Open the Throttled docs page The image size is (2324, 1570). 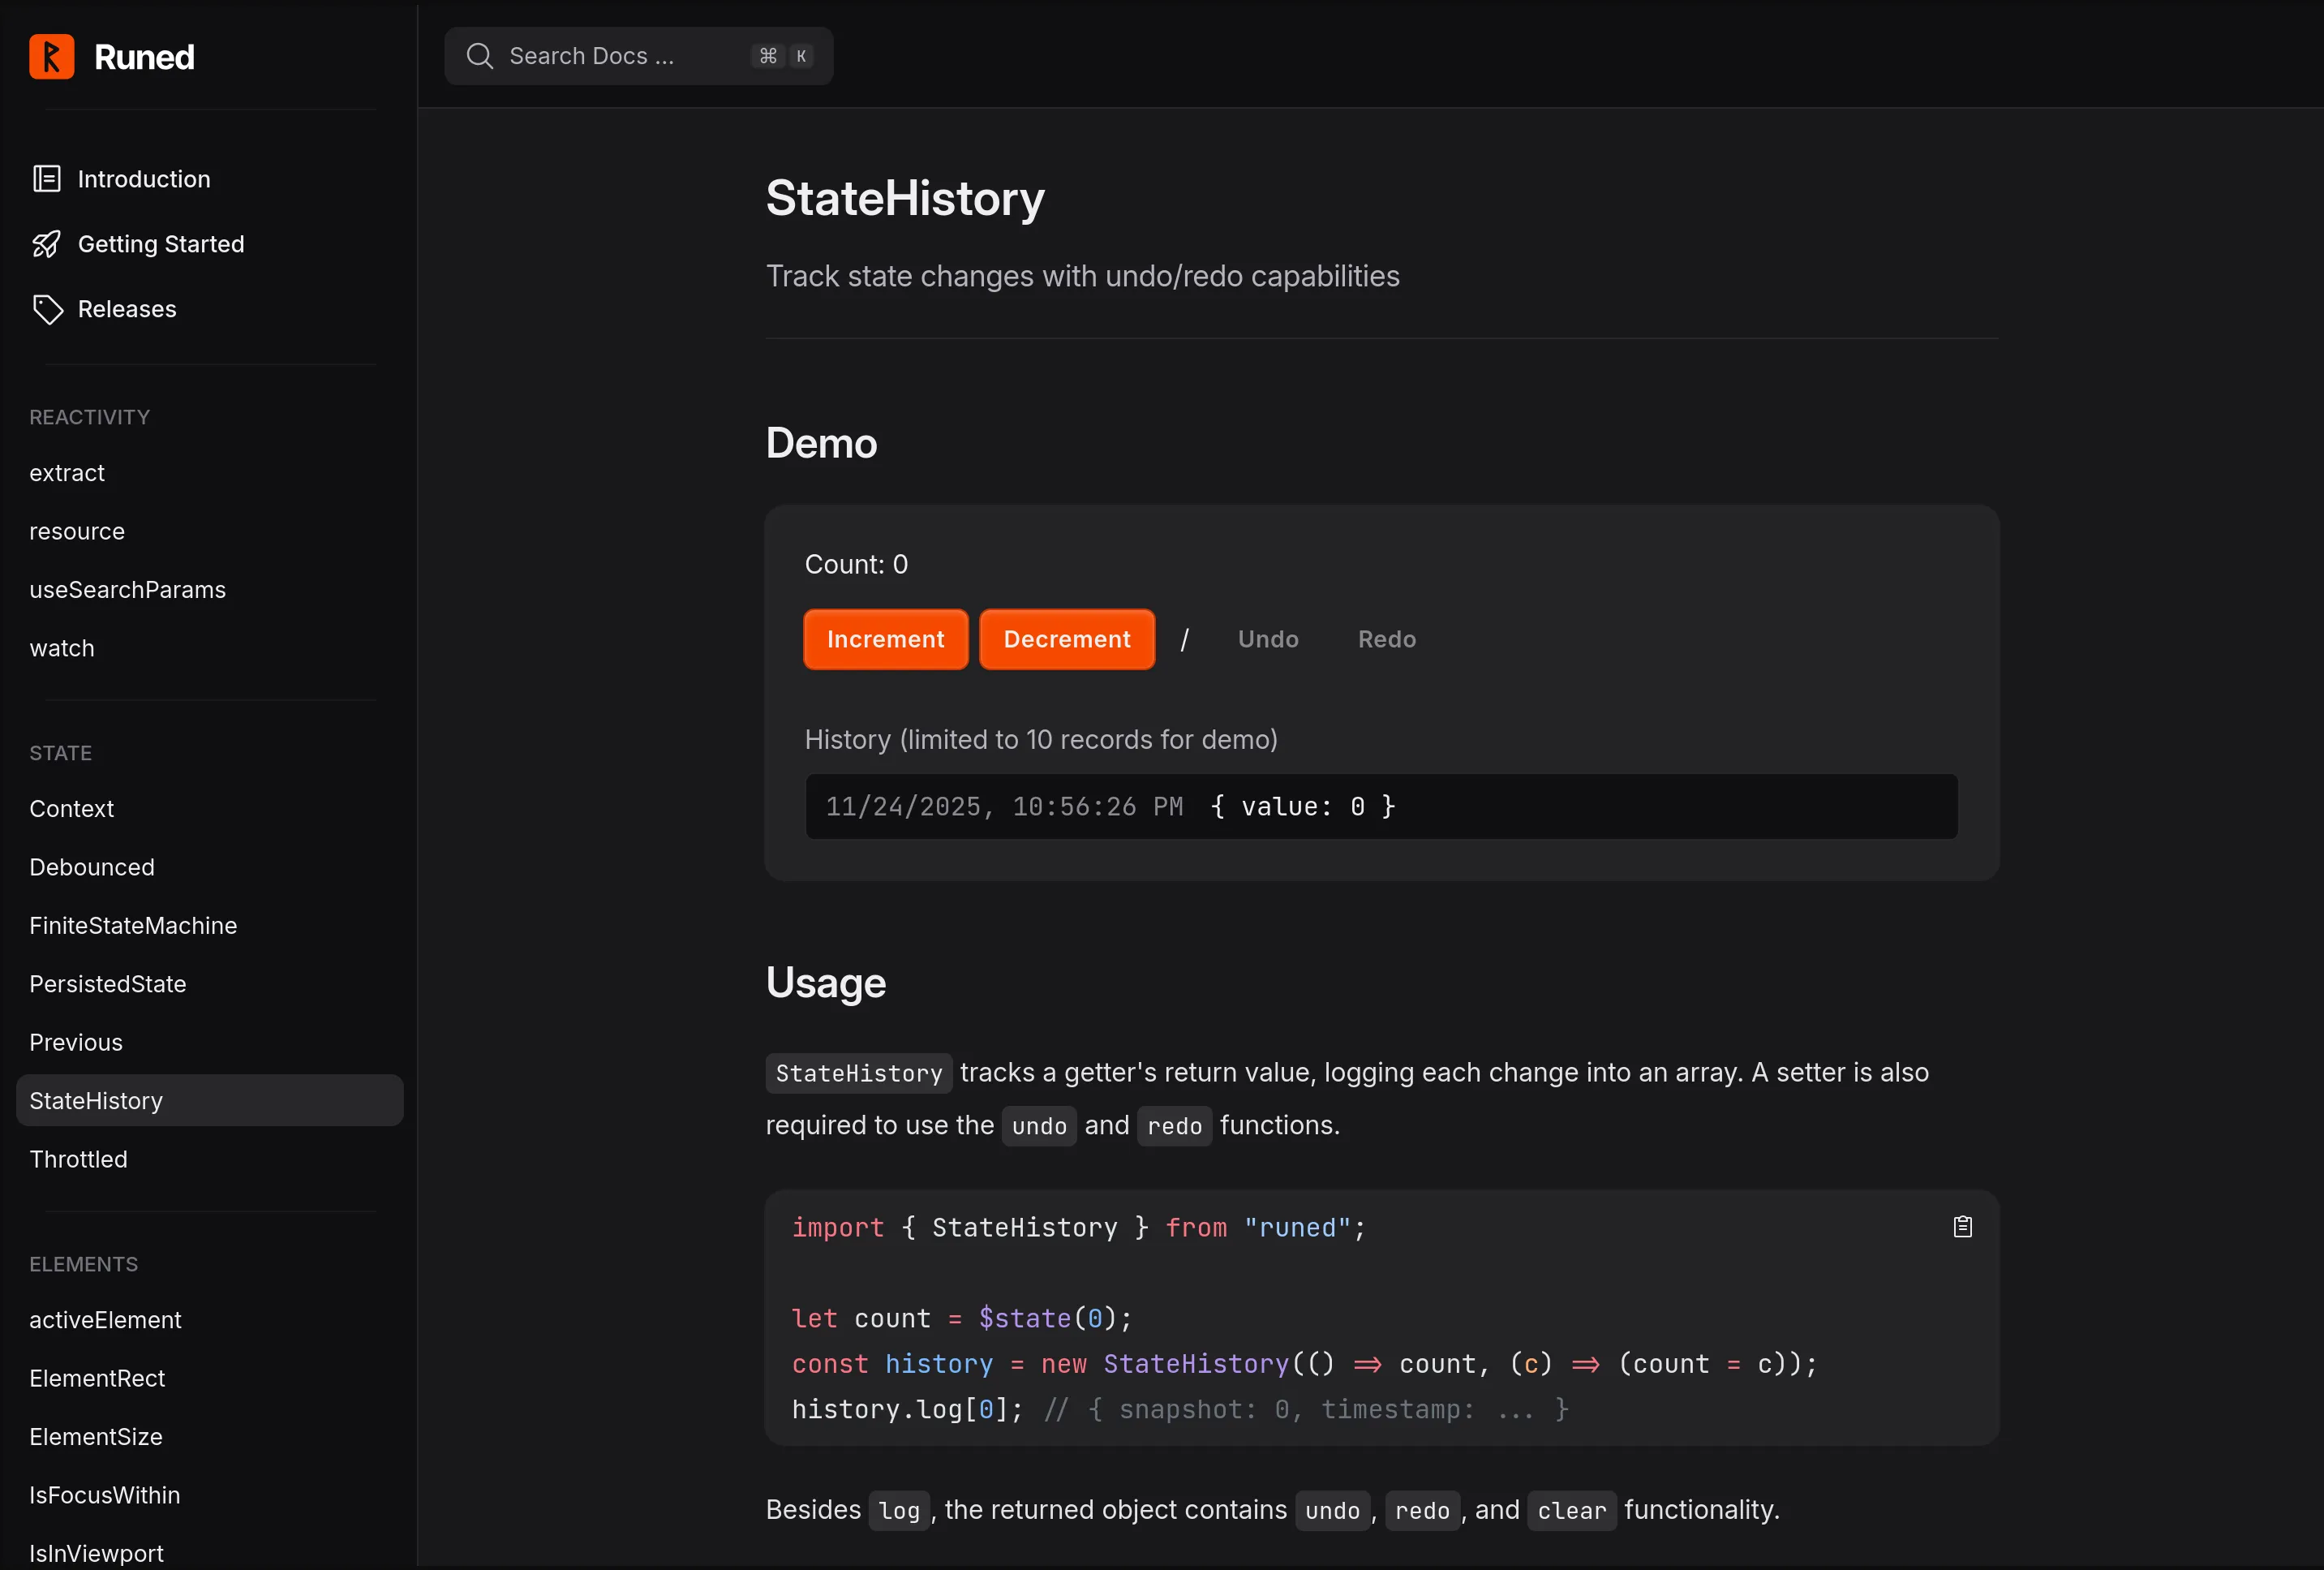pyautogui.click(x=78, y=1159)
